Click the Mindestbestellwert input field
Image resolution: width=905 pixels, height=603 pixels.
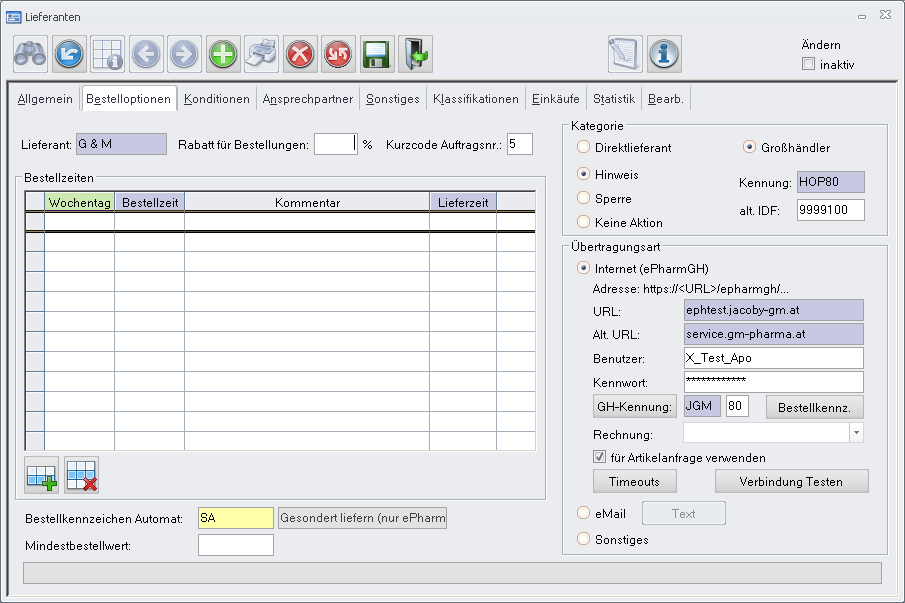[236, 545]
